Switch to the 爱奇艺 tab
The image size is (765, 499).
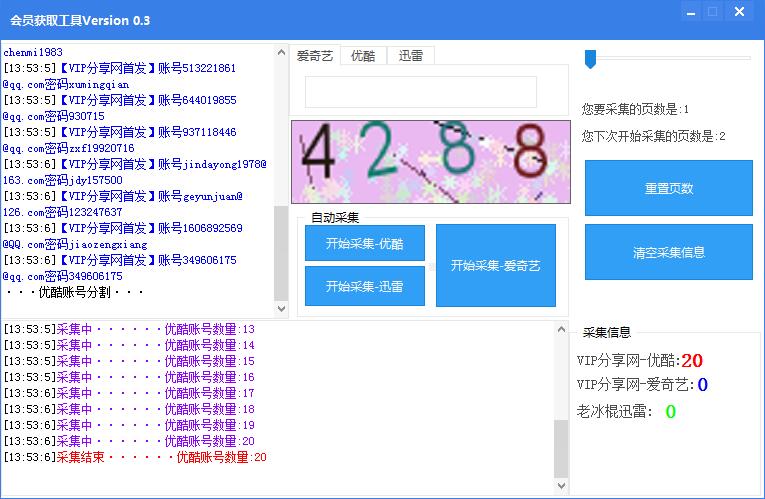(x=315, y=56)
